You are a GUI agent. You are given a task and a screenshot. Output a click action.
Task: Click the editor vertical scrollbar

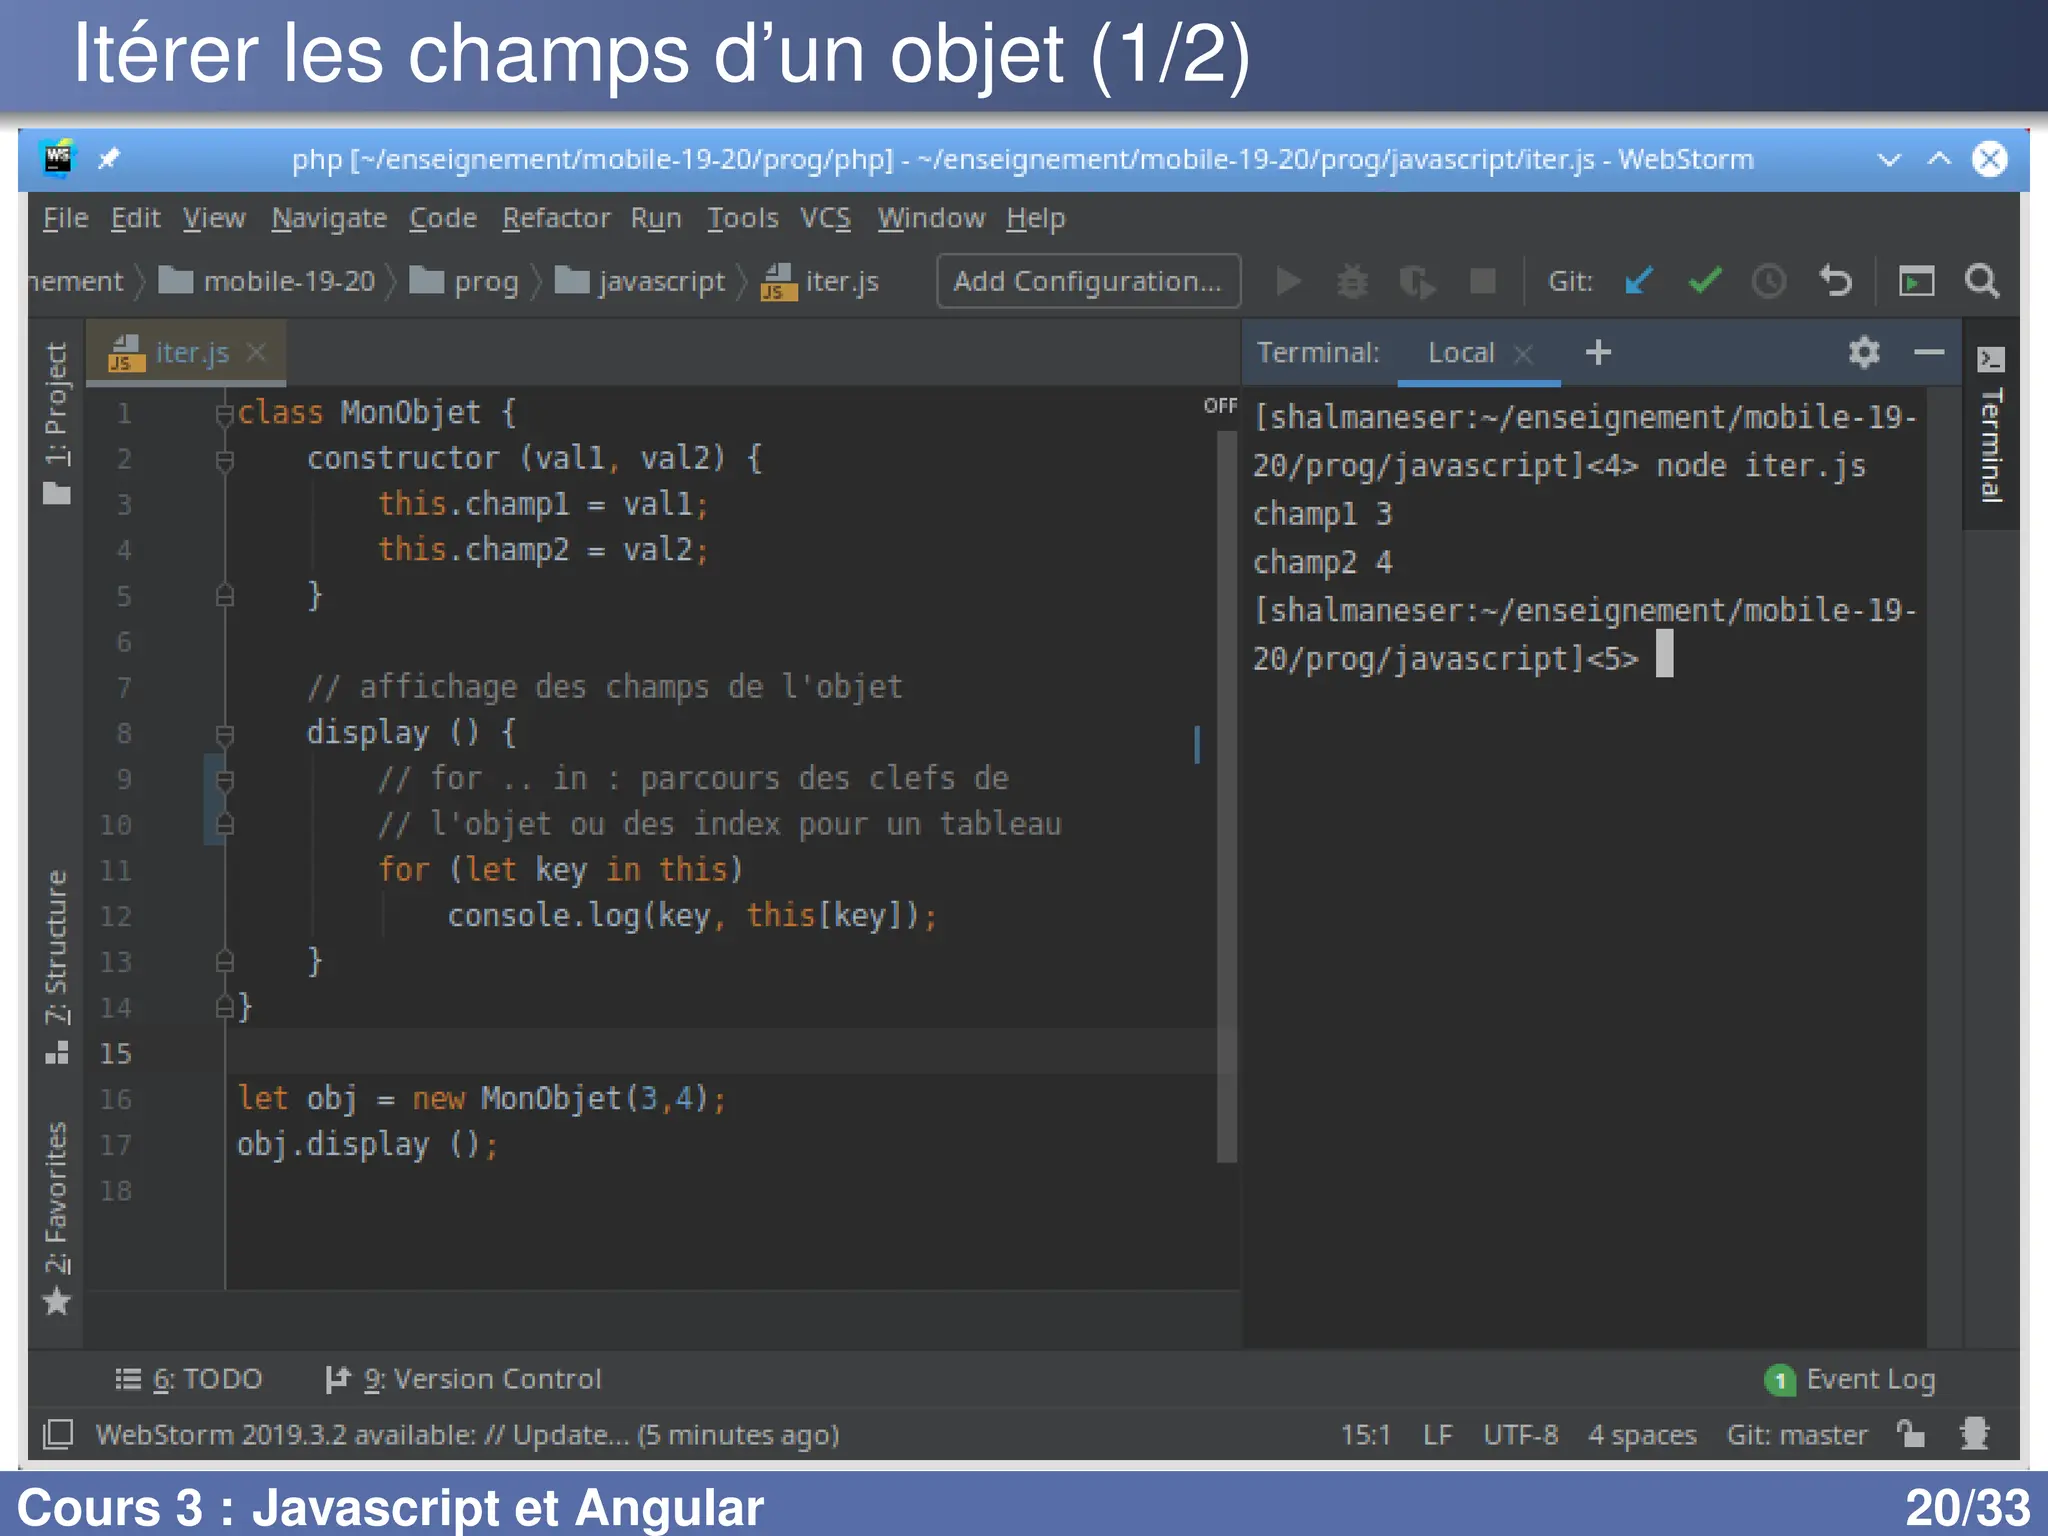point(1227,795)
